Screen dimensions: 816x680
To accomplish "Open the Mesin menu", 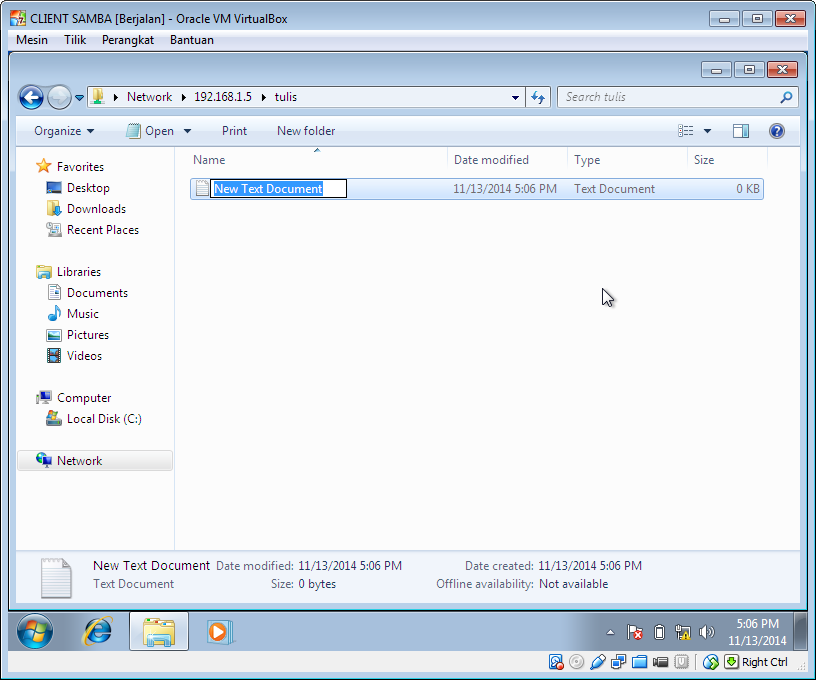I will [x=31, y=40].
